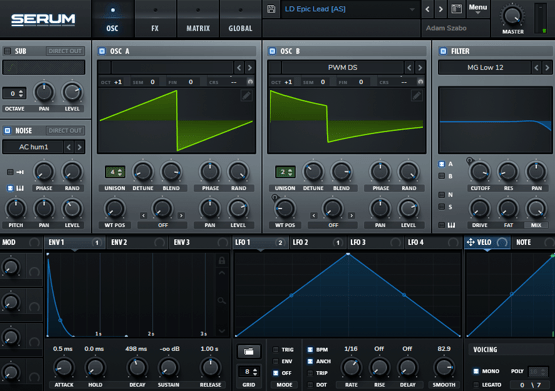Open the OSC A warp mode OFF menu
Screen dimensions: 555x391
coord(163,225)
